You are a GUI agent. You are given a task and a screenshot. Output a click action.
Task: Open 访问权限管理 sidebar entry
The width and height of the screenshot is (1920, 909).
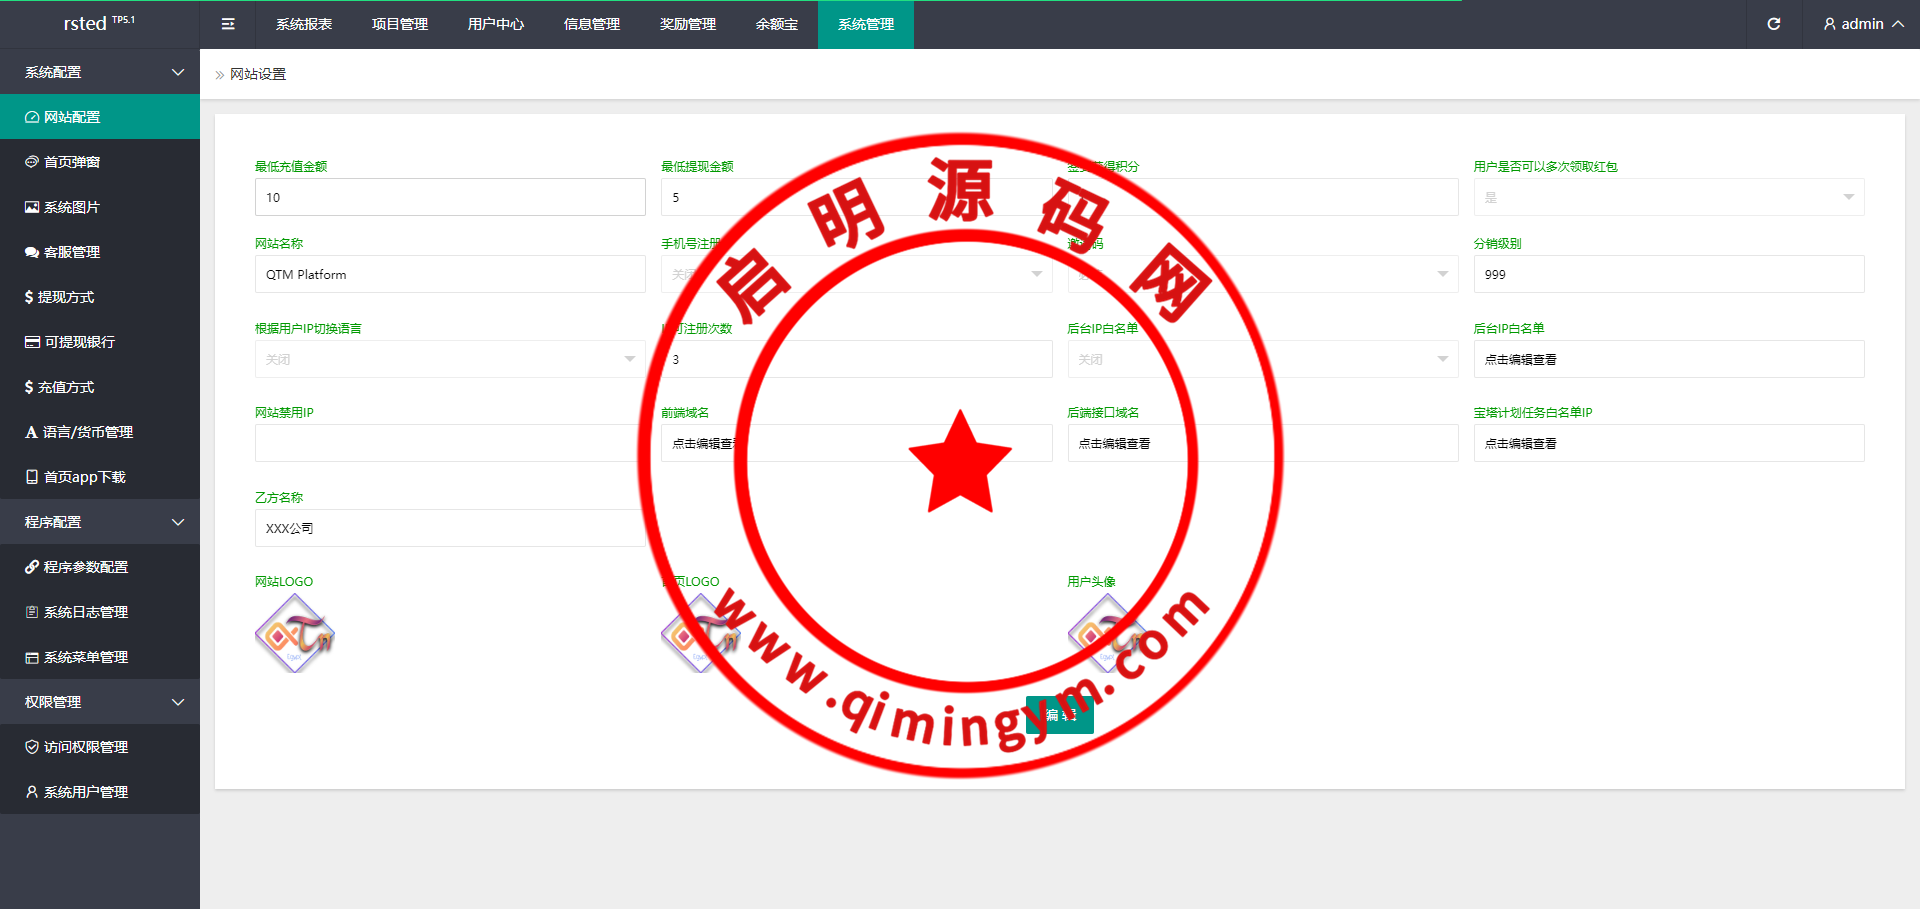click(86, 747)
